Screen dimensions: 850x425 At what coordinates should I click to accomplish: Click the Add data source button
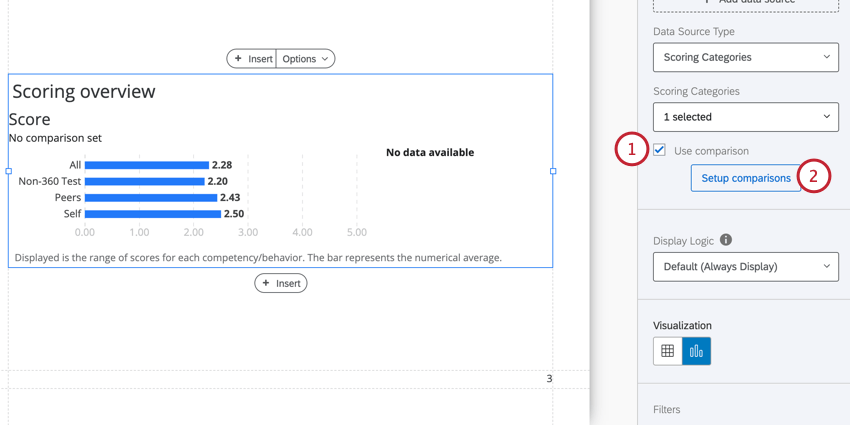click(745, 3)
